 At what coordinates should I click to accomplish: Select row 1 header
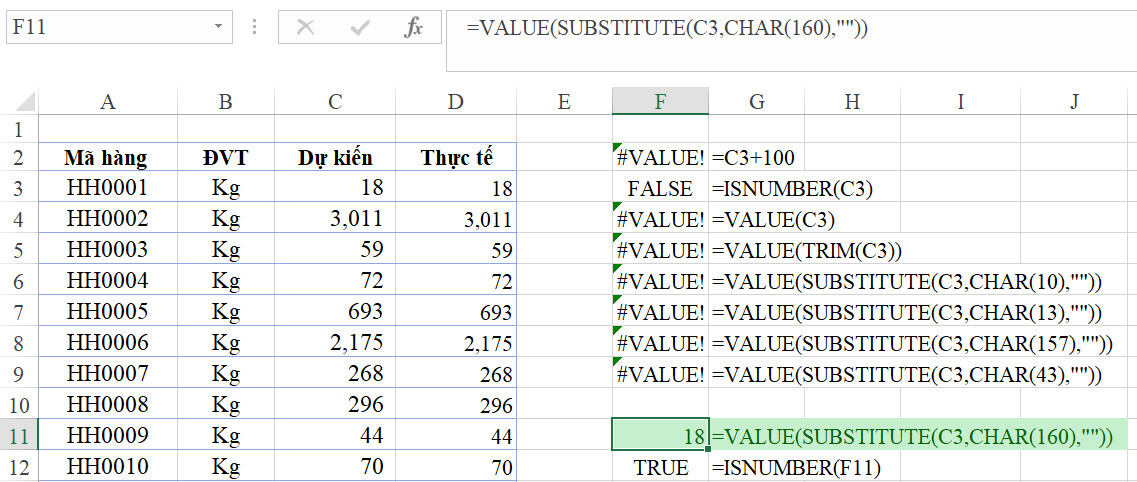(19, 129)
